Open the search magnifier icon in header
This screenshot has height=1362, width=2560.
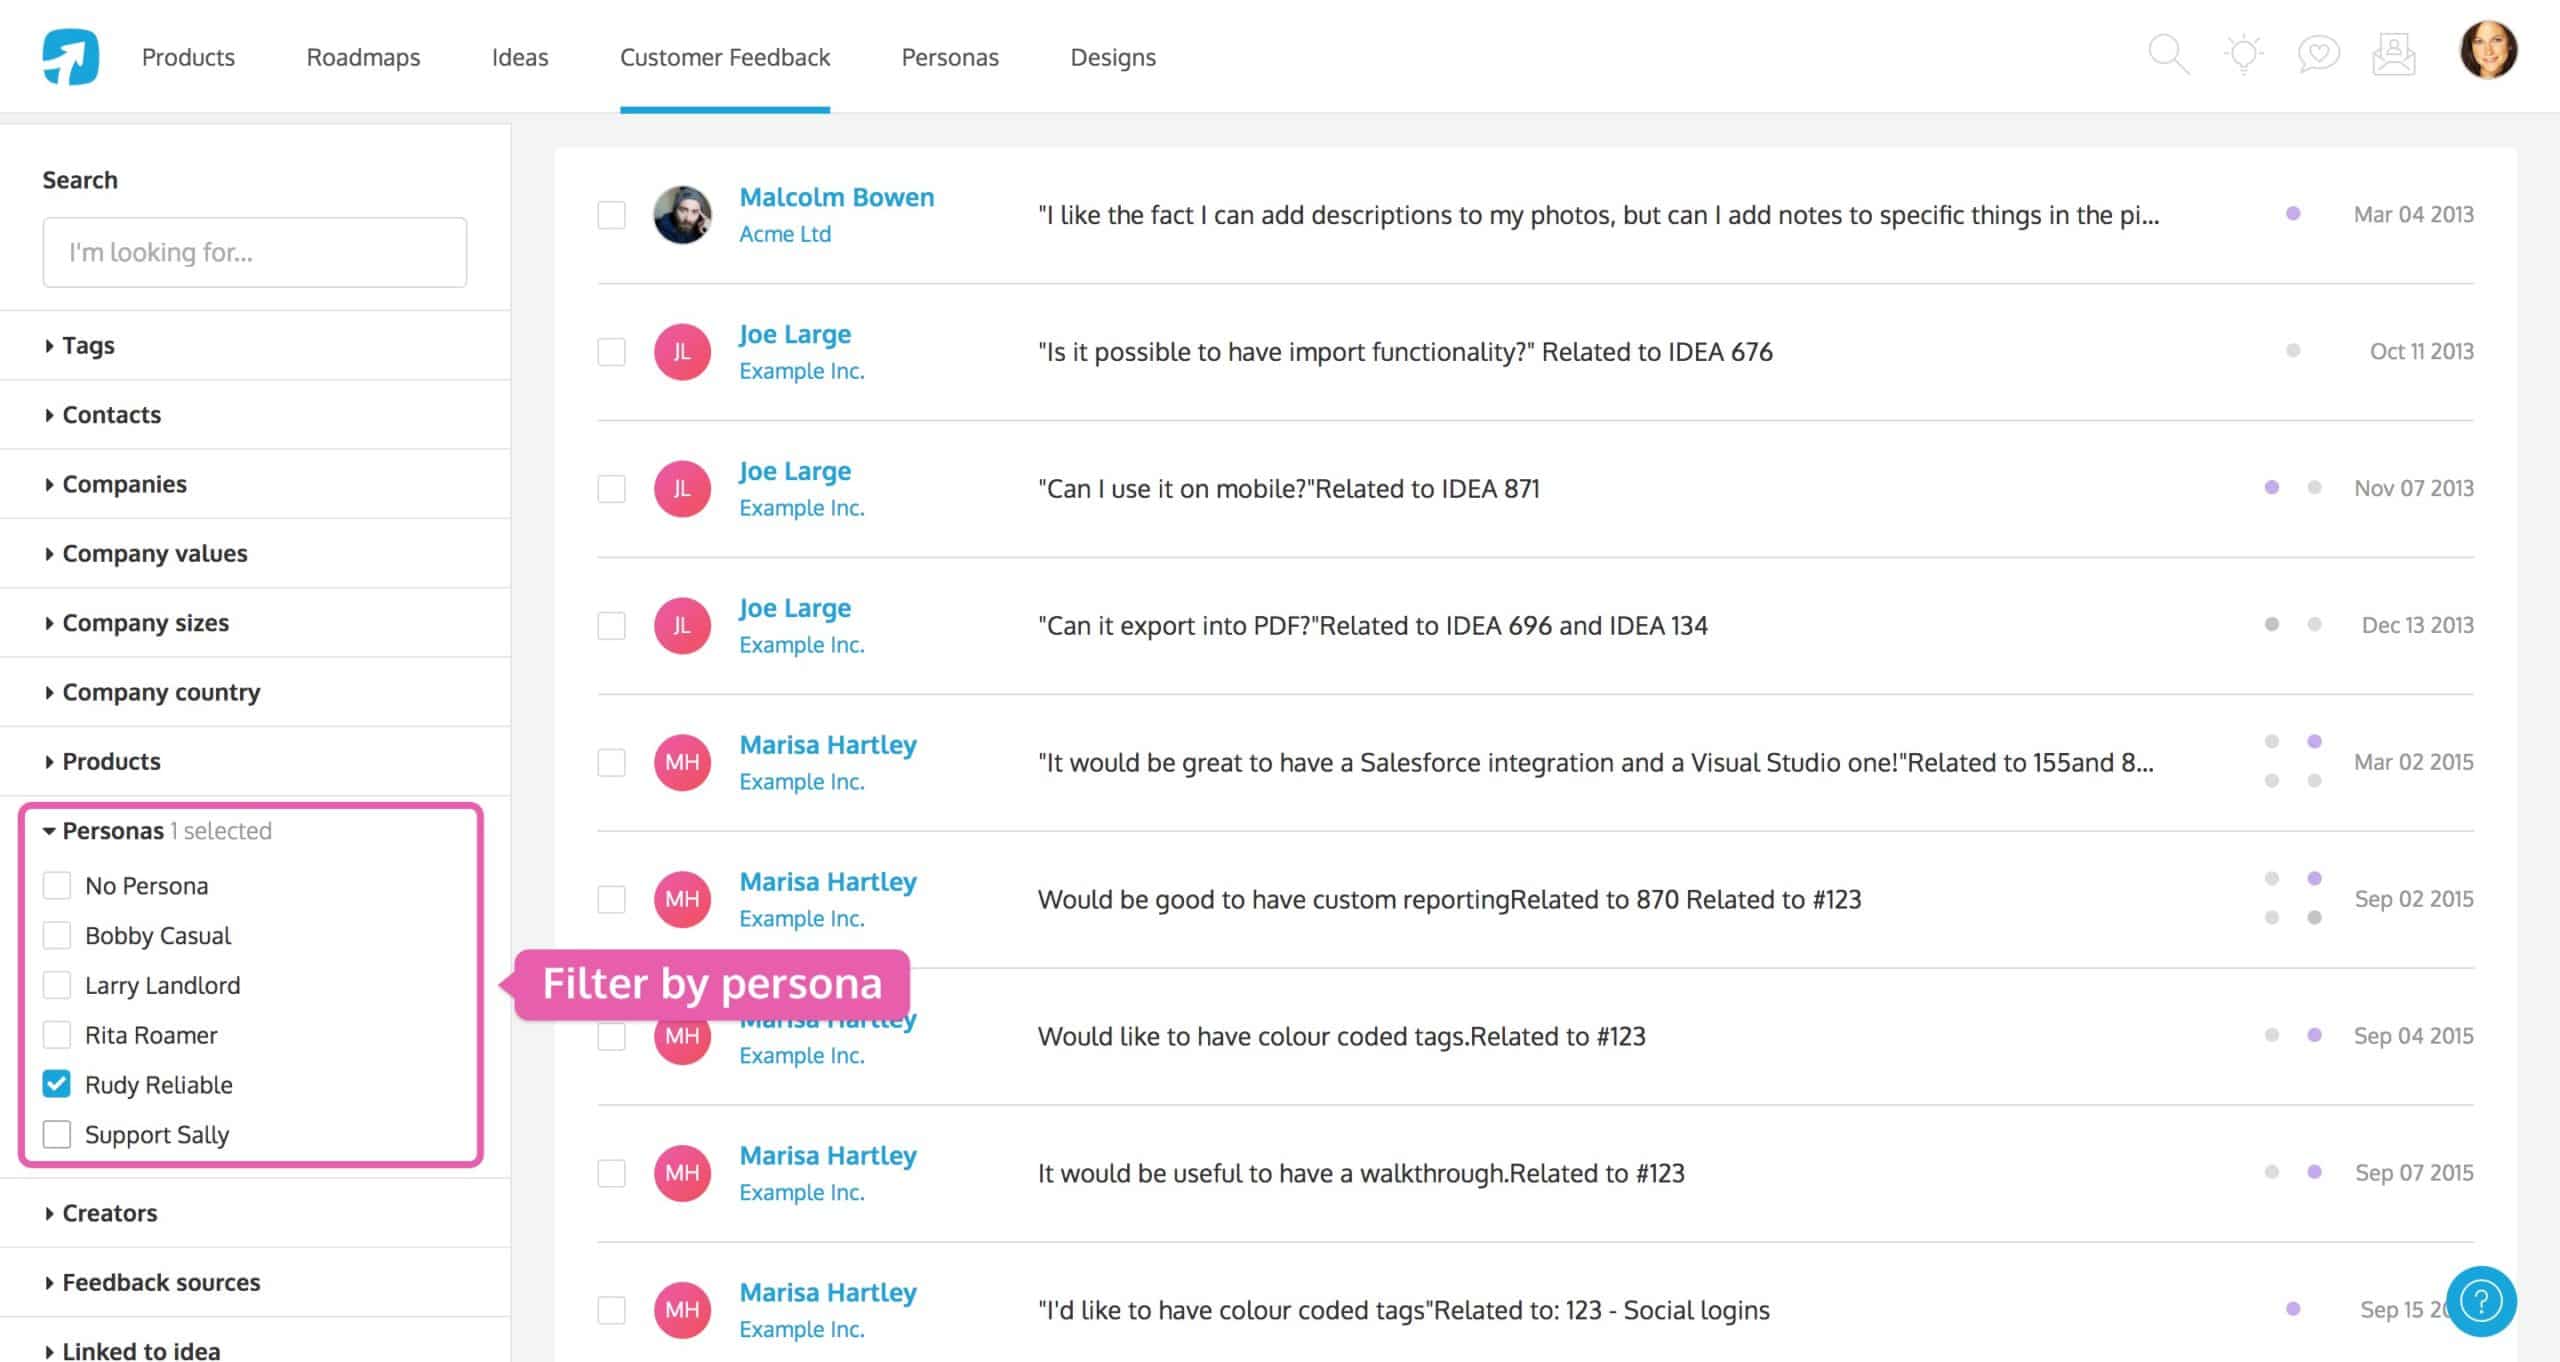pos(2169,54)
